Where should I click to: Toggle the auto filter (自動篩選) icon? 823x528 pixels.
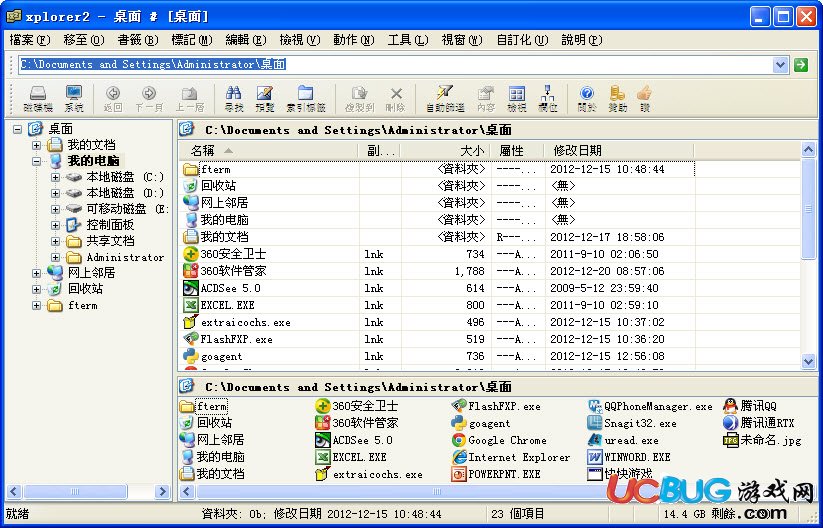pos(445,98)
